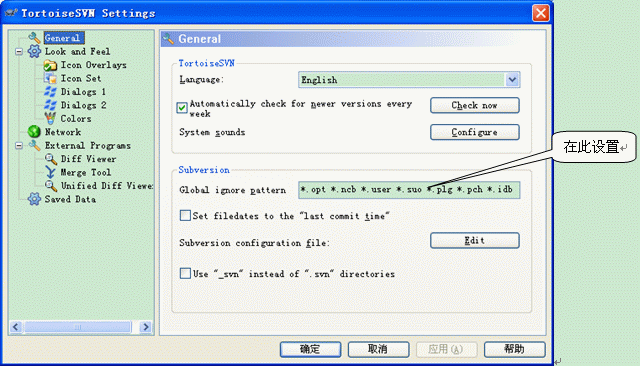Open Dialogs 2 settings page
The width and height of the screenshot is (640, 366).
(83, 105)
